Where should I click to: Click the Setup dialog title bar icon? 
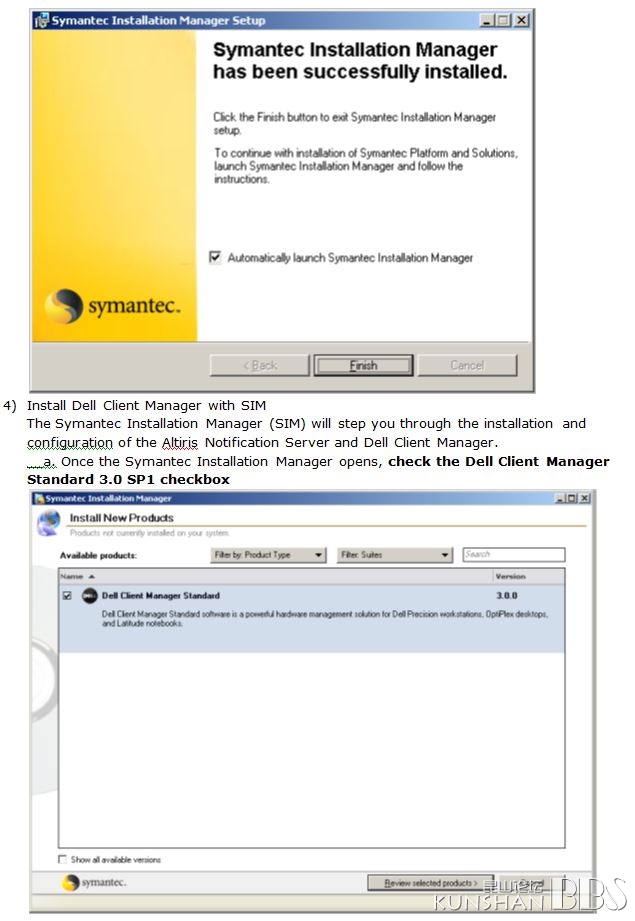click(41, 21)
